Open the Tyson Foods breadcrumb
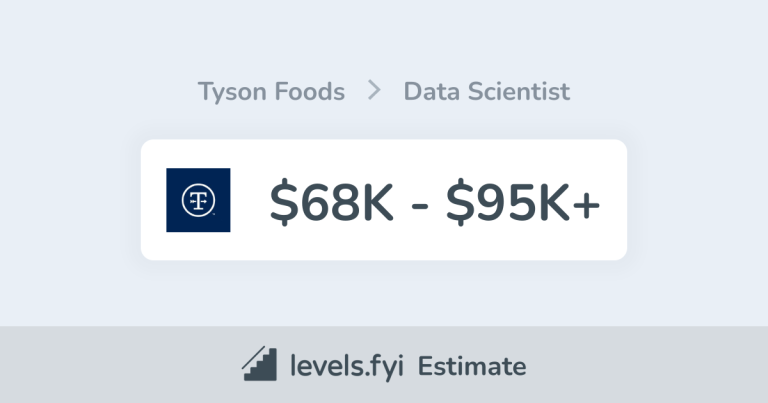The width and height of the screenshot is (768, 403). click(271, 92)
